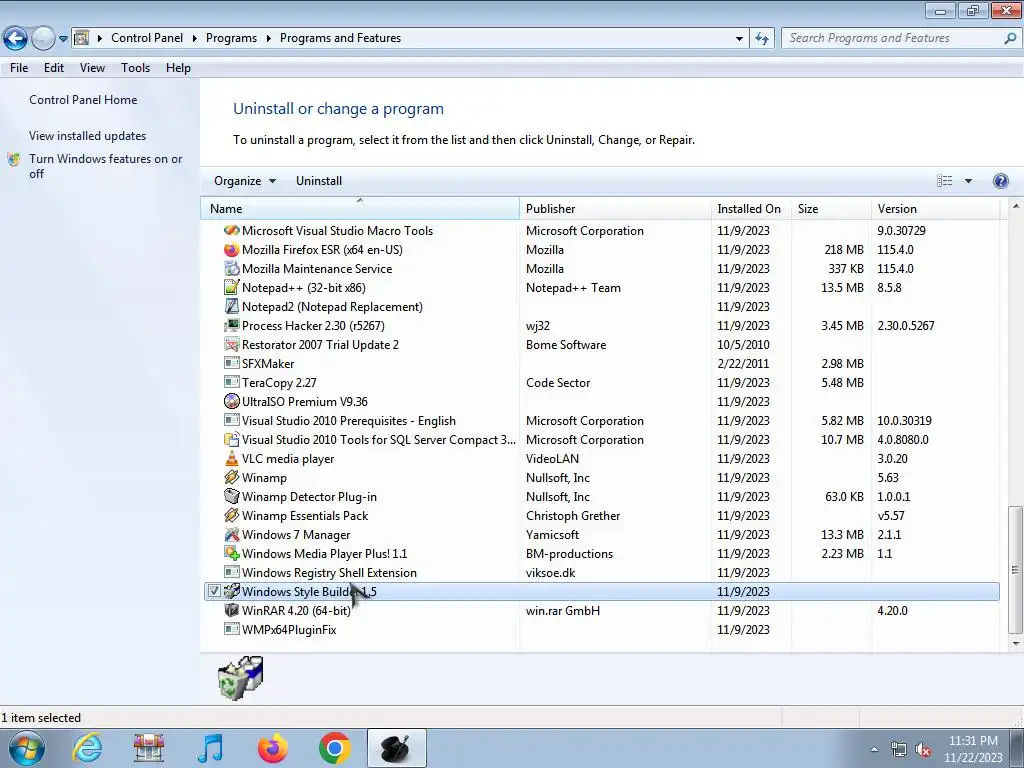This screenshot has height=768, width=1024.
Task: Click the scrollbar up arrow
Action: 1015,206
